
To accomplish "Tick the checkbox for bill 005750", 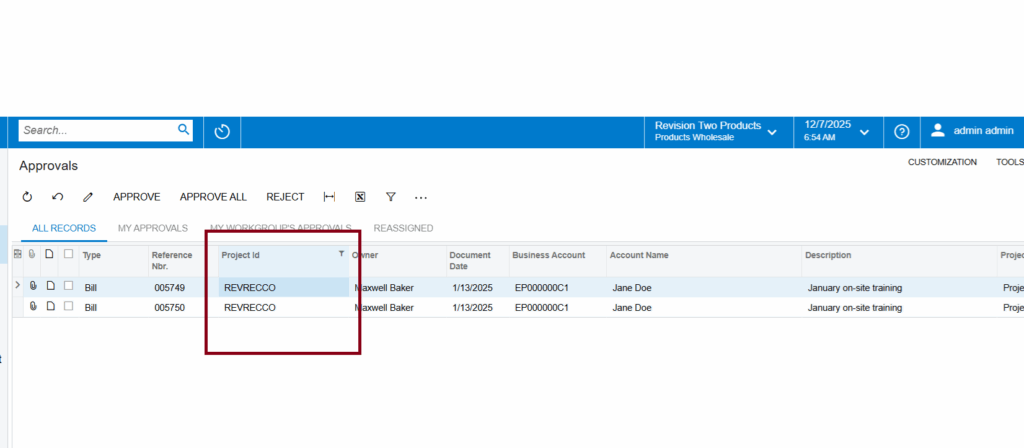I will click(68, 307).
